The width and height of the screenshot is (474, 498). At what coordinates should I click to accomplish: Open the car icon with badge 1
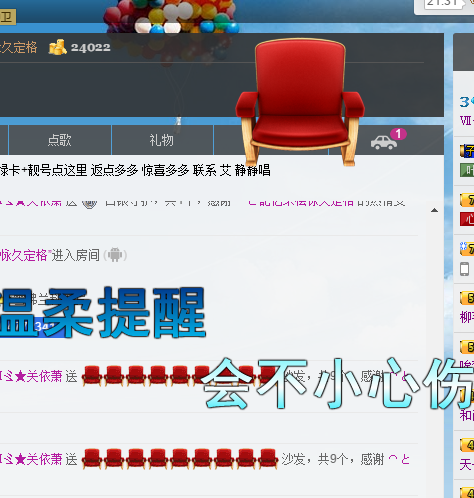[384, 142]
